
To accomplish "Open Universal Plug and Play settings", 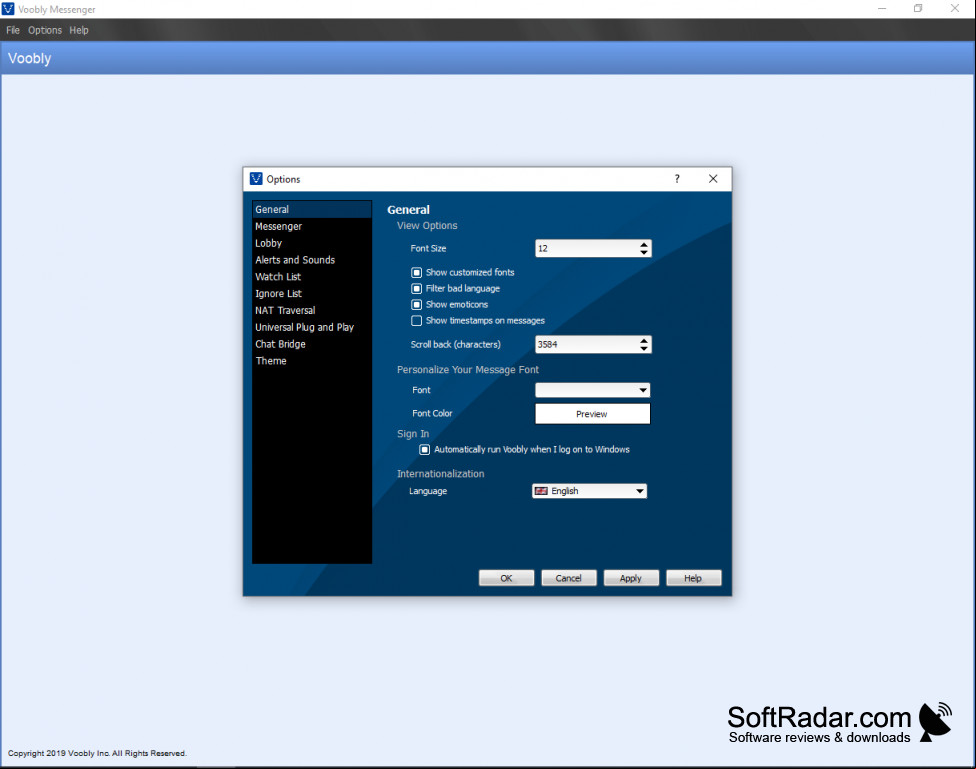I will [x=312, y=328].
